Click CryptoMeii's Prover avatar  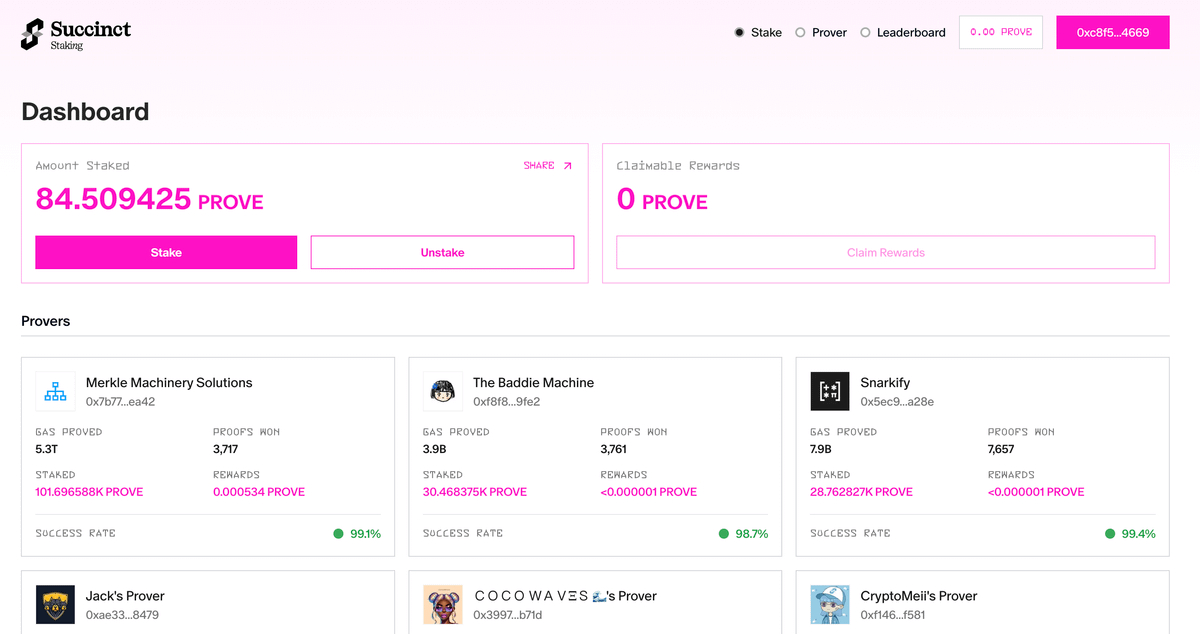(830, 604)
